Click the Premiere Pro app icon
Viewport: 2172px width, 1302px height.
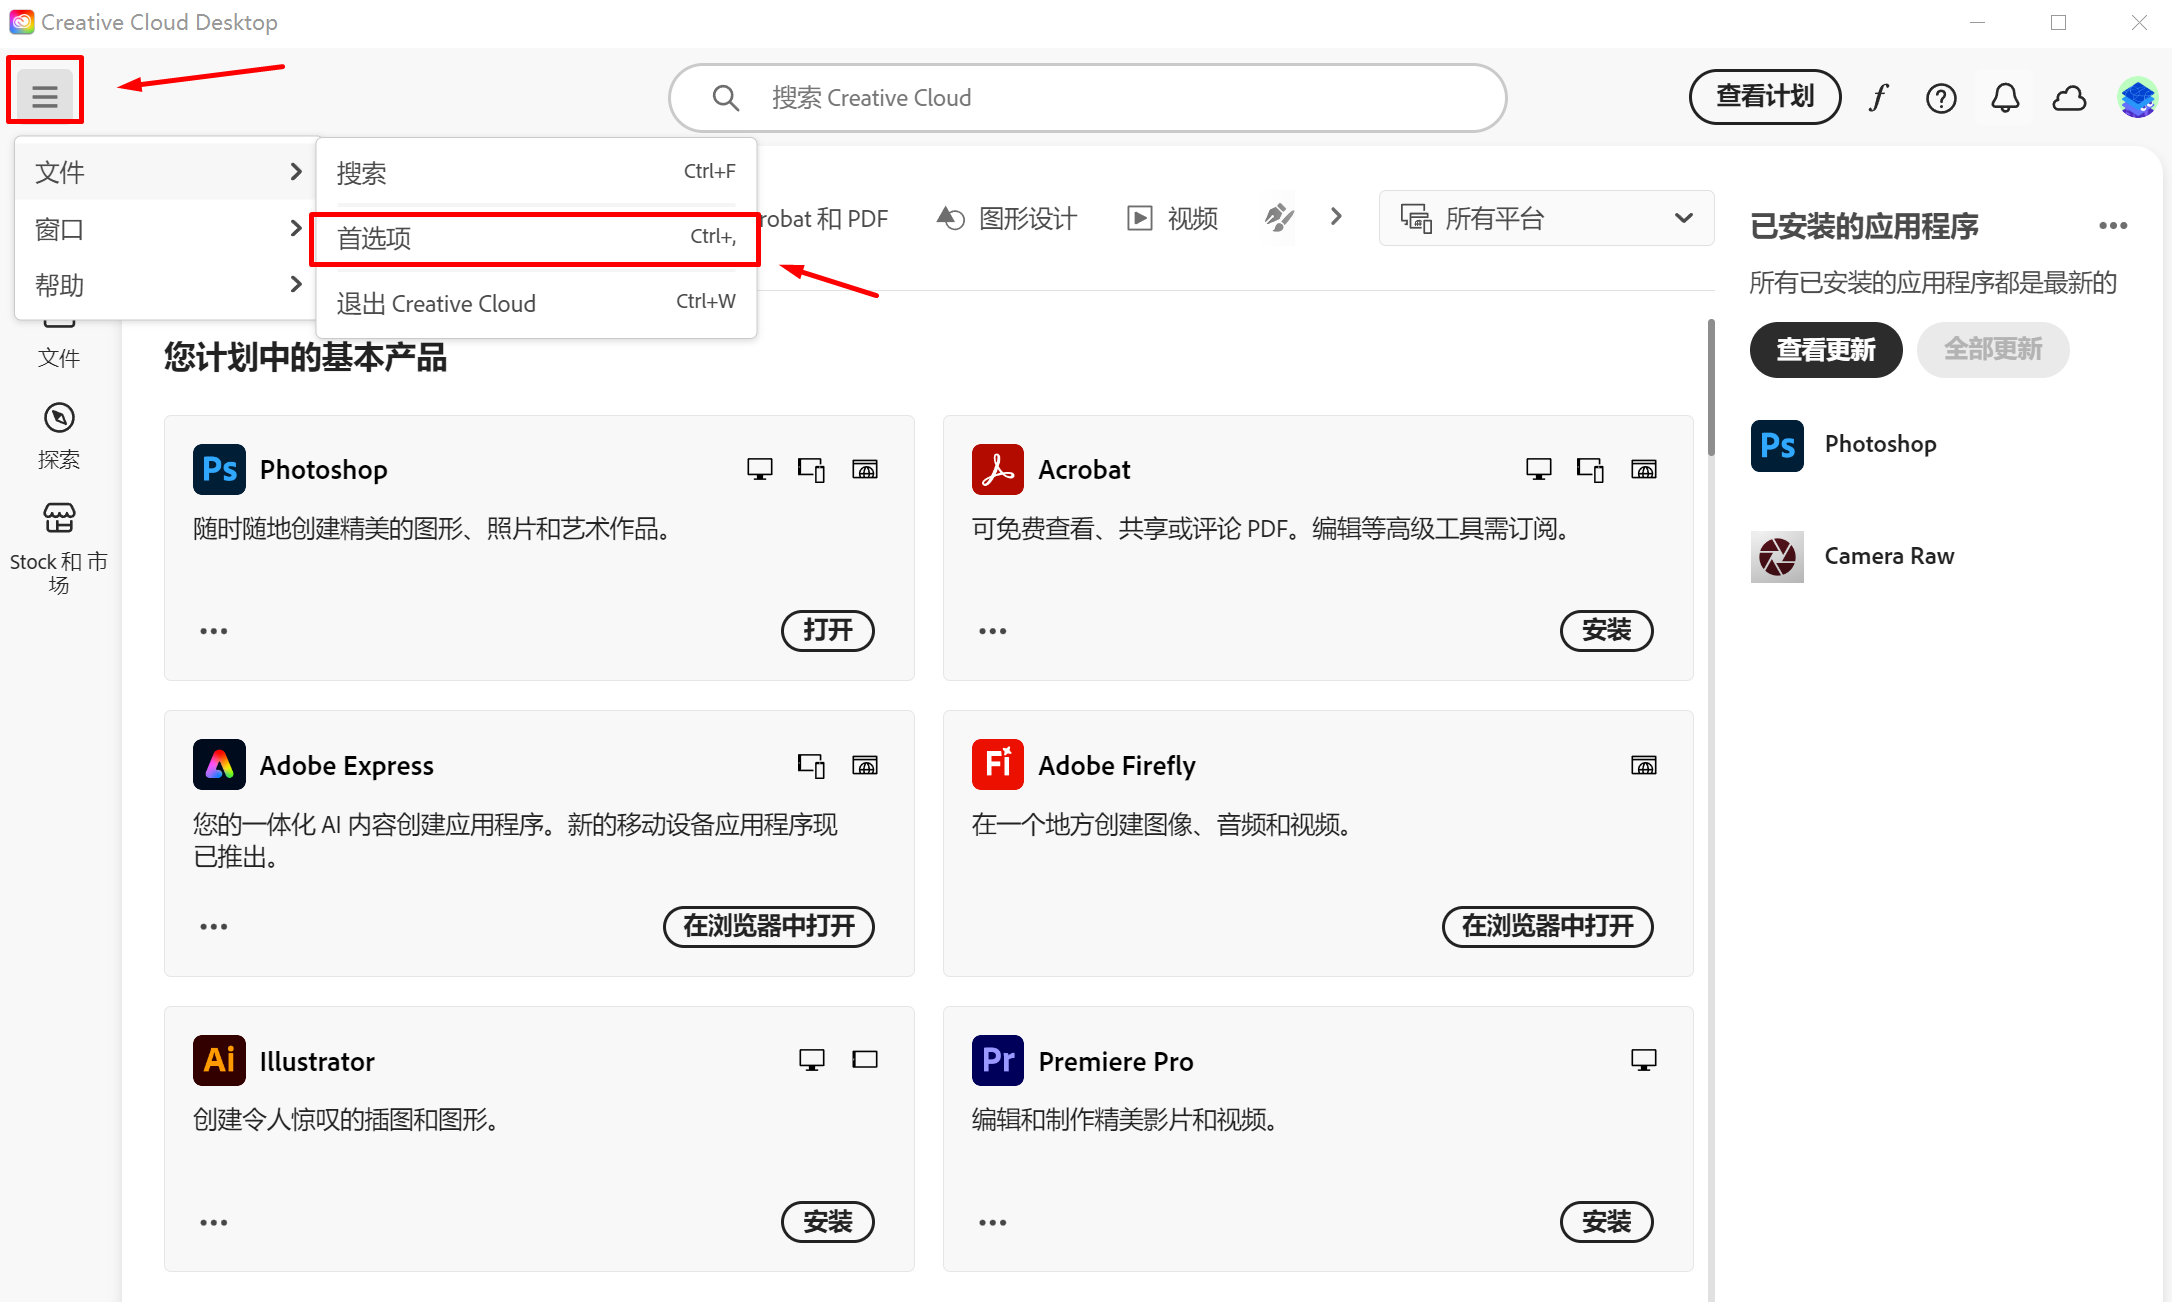point(998,1060)
